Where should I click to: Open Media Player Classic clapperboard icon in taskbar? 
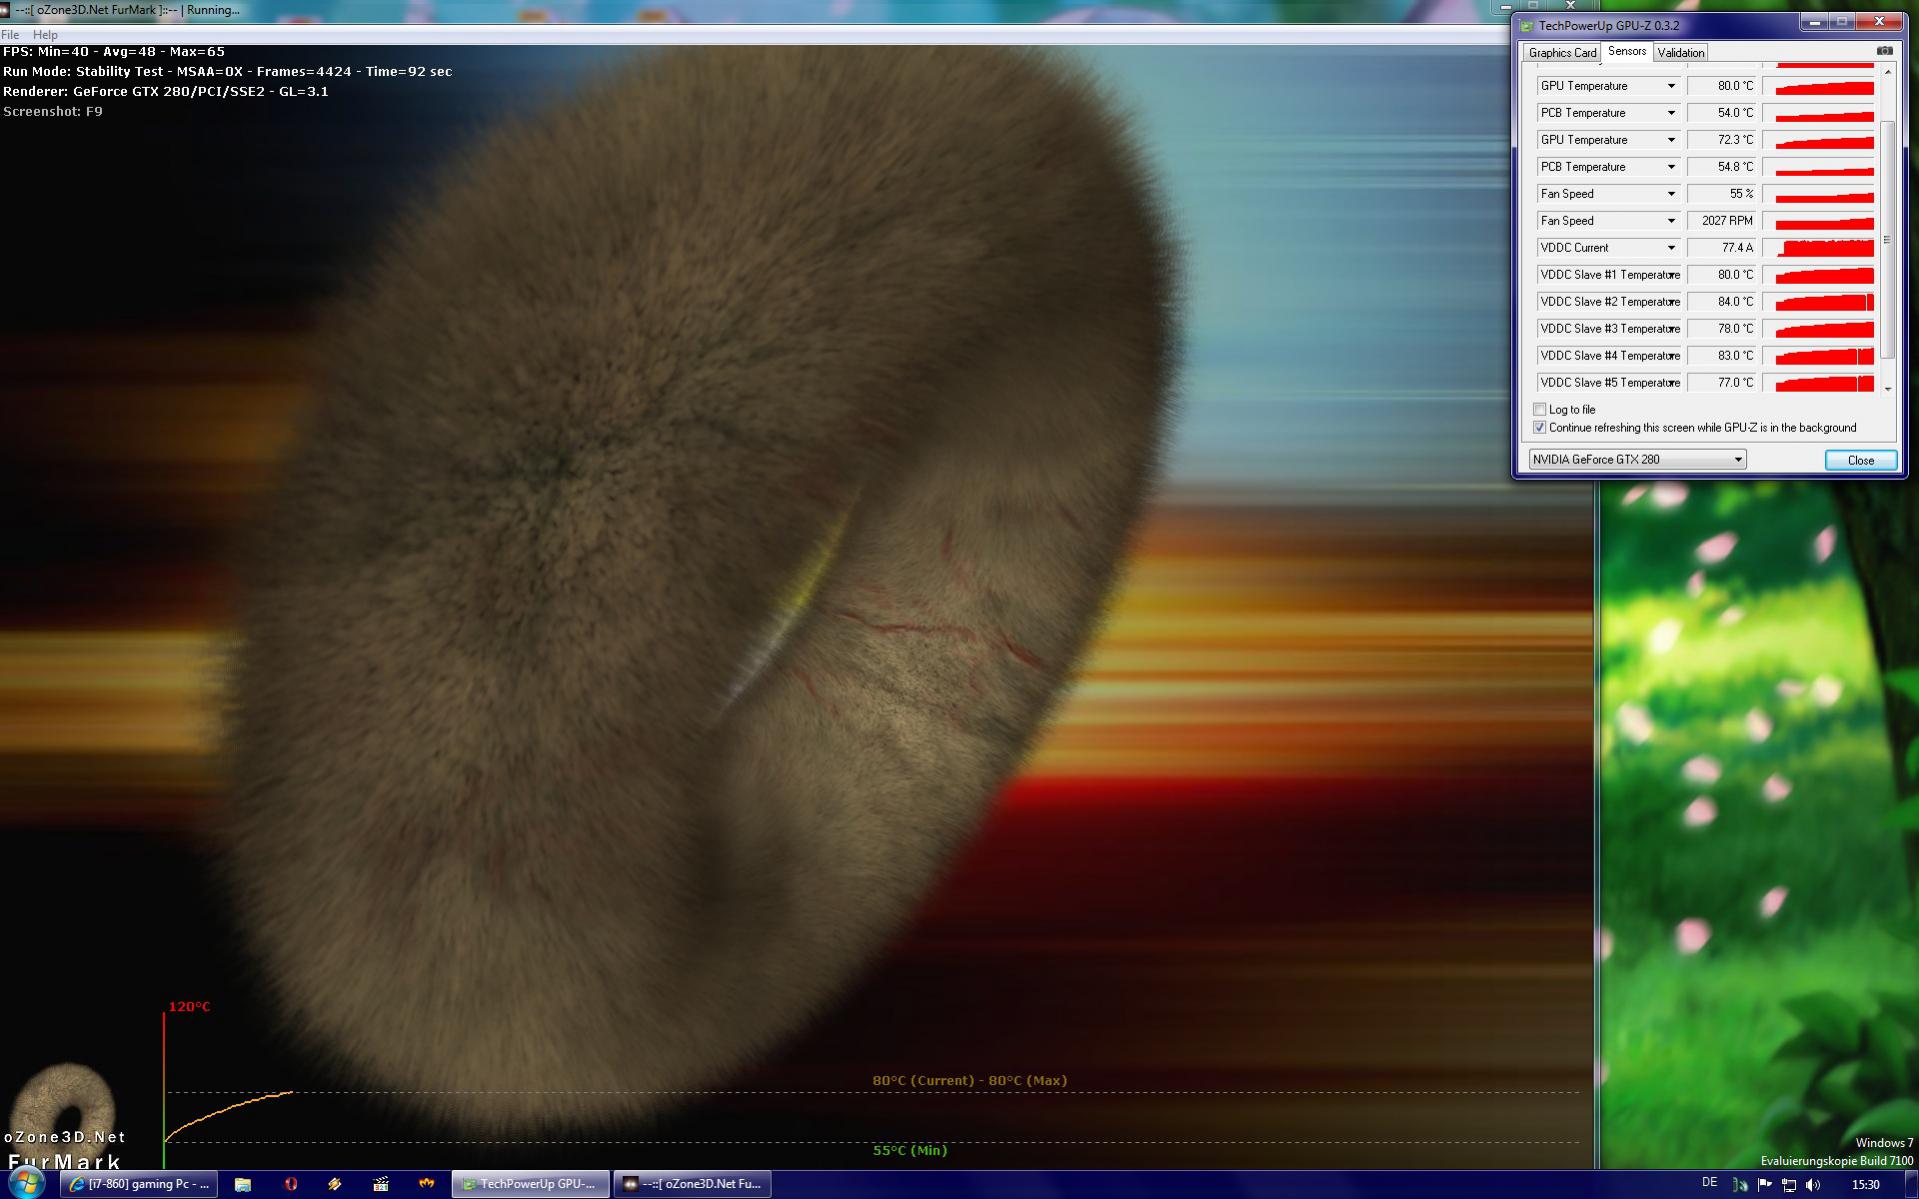click(x=381, y=1184)
